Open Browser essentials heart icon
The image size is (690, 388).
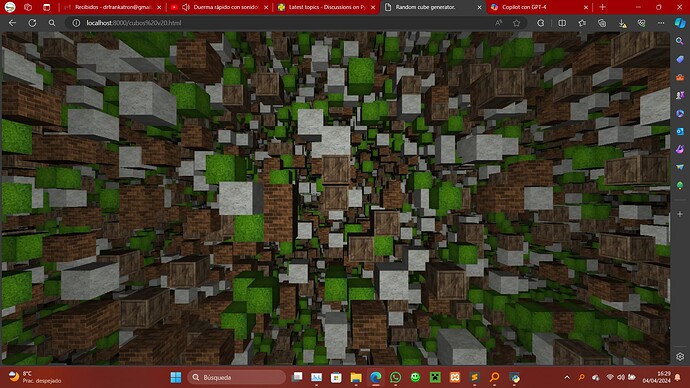pyautogui.click(x=642, y=23)
